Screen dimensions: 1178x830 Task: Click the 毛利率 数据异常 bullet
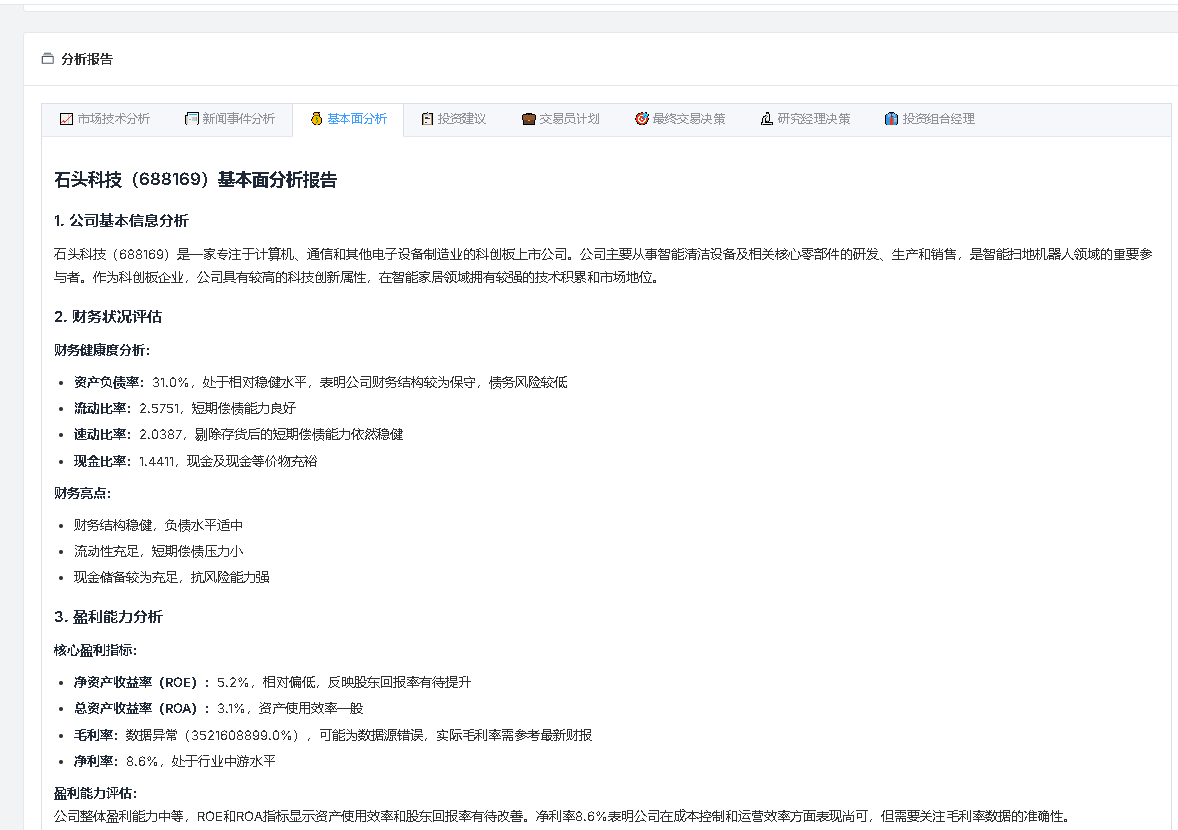coord(333,735)
